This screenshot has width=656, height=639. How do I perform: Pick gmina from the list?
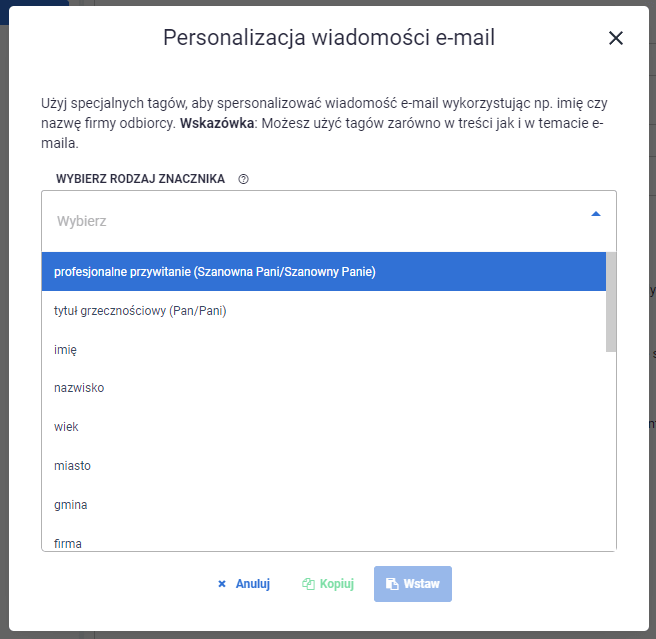tap(324, 505)
